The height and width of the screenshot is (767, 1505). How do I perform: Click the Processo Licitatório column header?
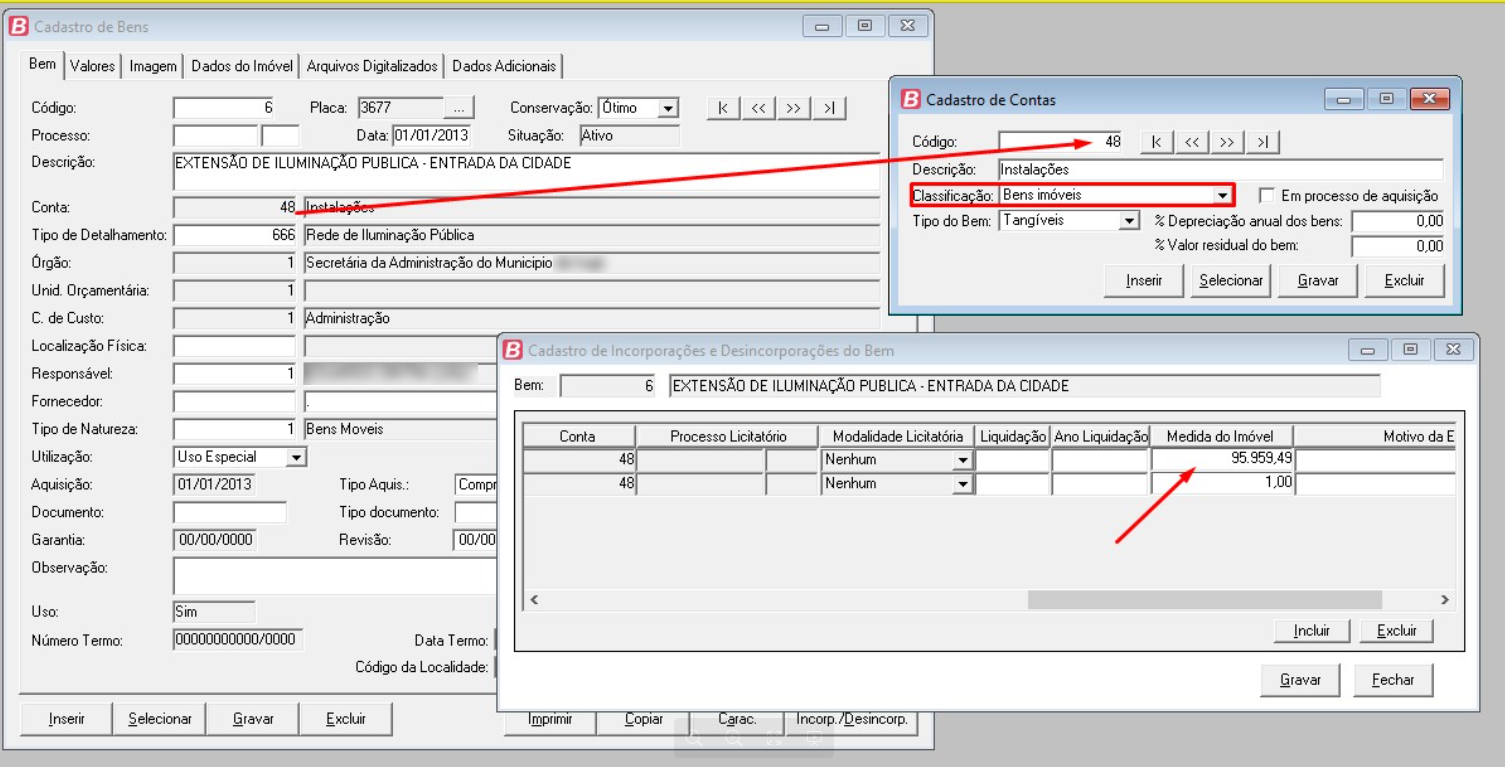pos(728,436)
